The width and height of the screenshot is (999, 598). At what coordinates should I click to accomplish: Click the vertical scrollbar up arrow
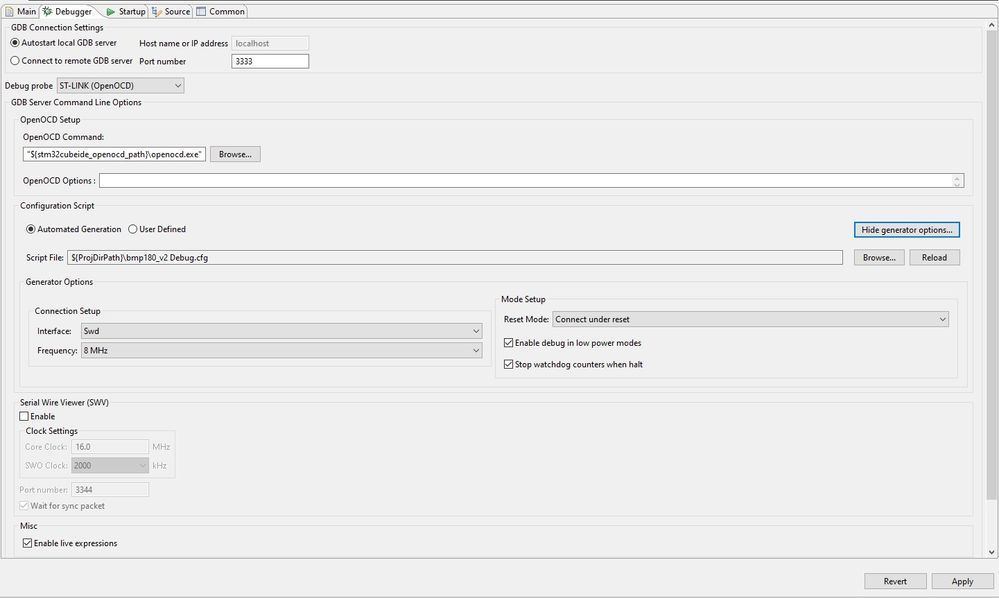pyautogui.click(x=991, y=25)
